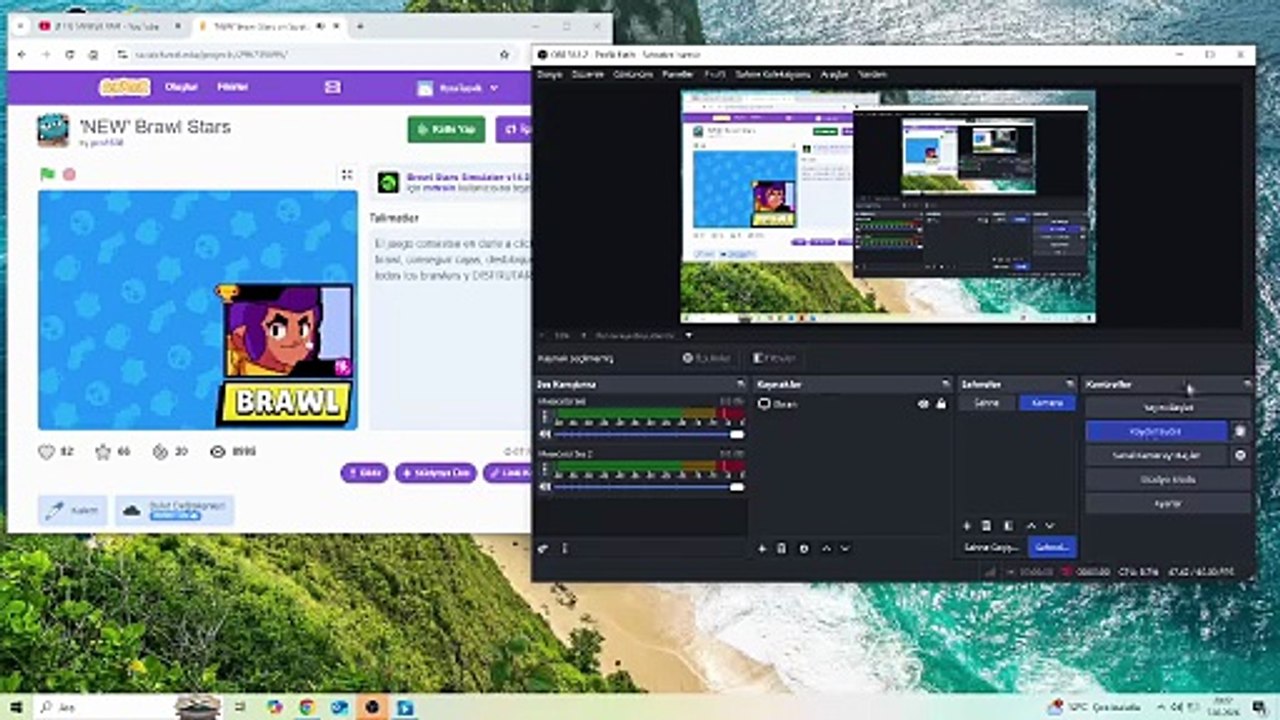Click the green flag on Scratch project
1280x720 pixels.
(46, 174)
